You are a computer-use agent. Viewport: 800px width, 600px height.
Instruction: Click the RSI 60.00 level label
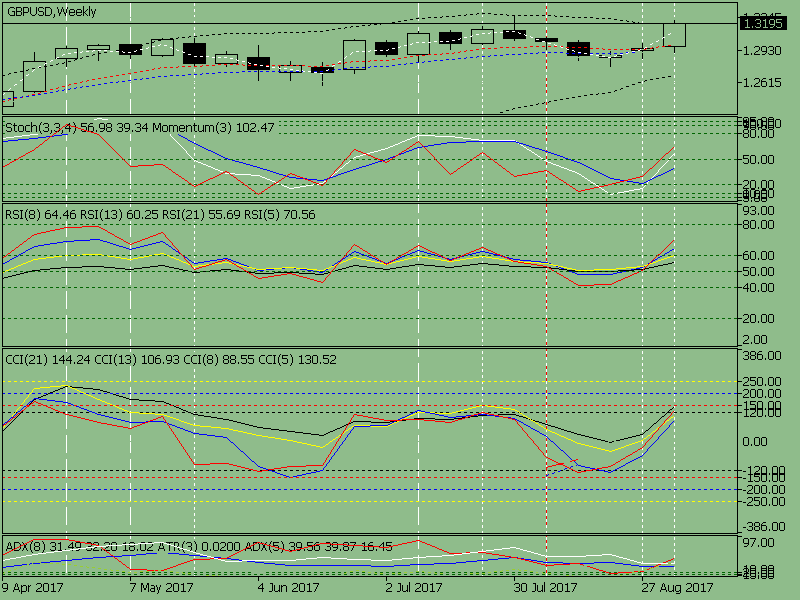758,256
